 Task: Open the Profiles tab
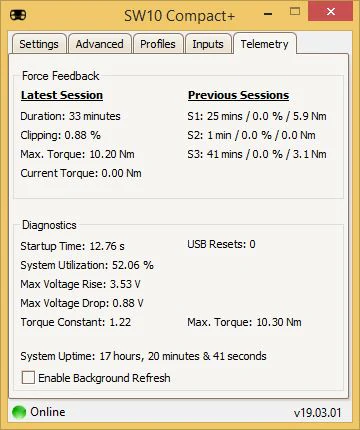click(x=158, y=44)
